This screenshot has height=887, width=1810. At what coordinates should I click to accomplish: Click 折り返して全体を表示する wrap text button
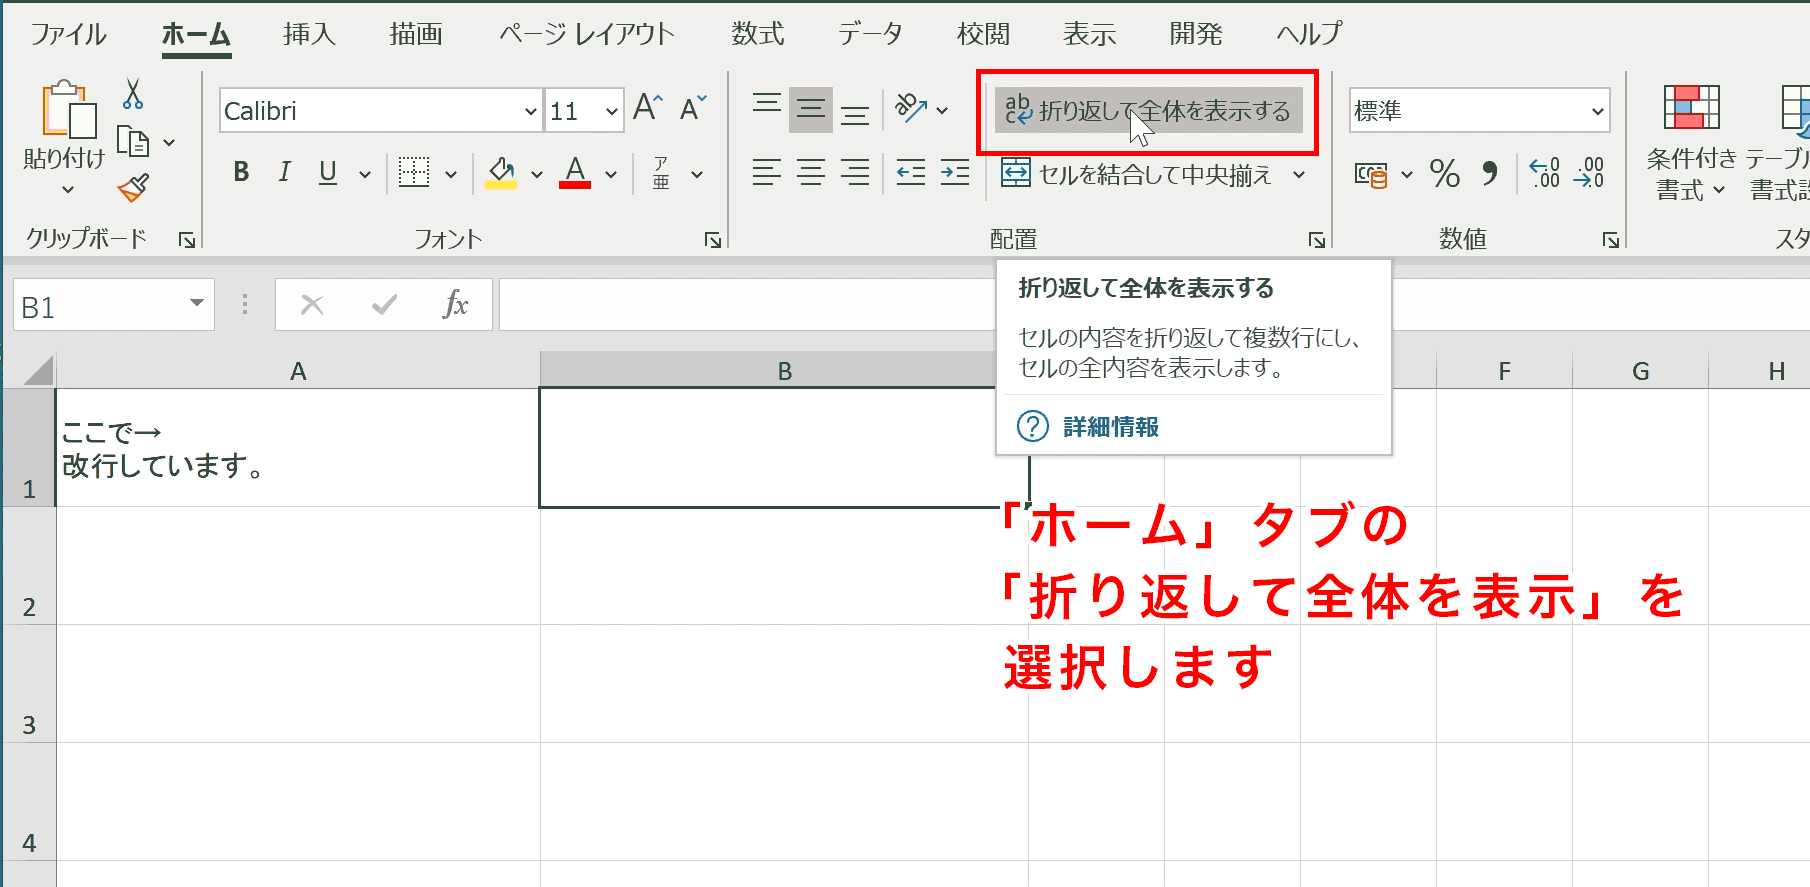click(1148, 110)
